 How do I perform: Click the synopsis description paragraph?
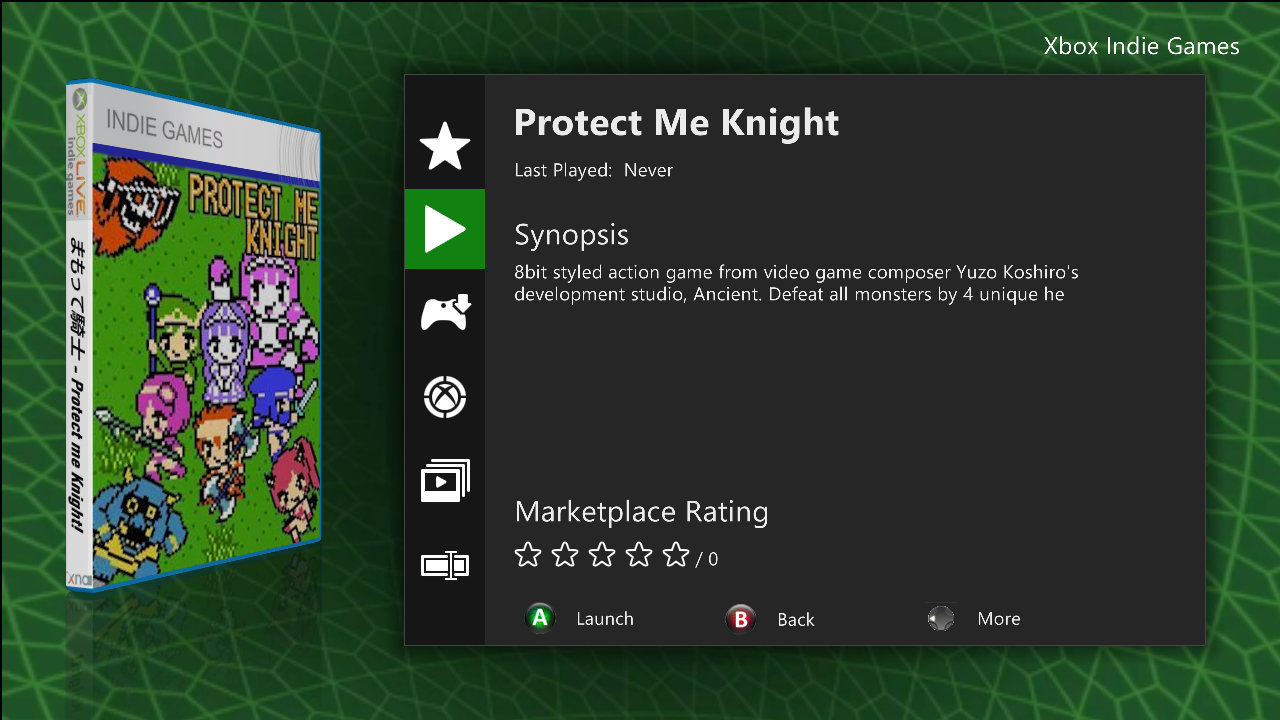pyautogui.click(x=796, y=284)
